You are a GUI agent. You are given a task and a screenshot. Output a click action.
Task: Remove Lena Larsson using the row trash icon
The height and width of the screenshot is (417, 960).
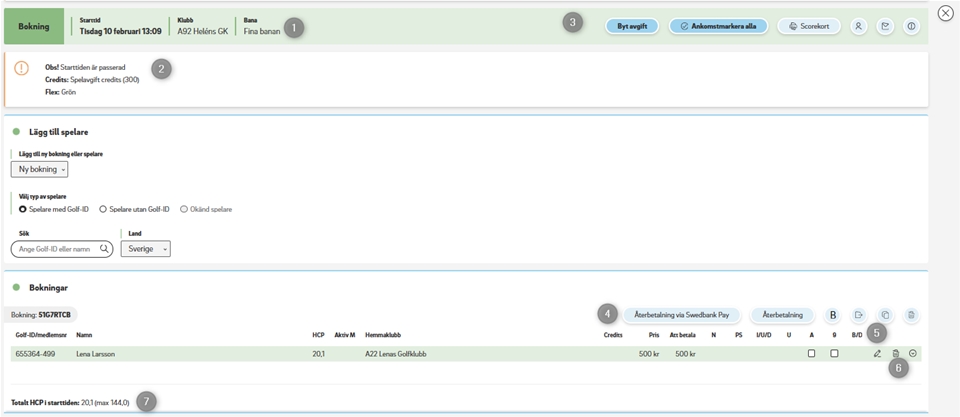pos(896,354)
